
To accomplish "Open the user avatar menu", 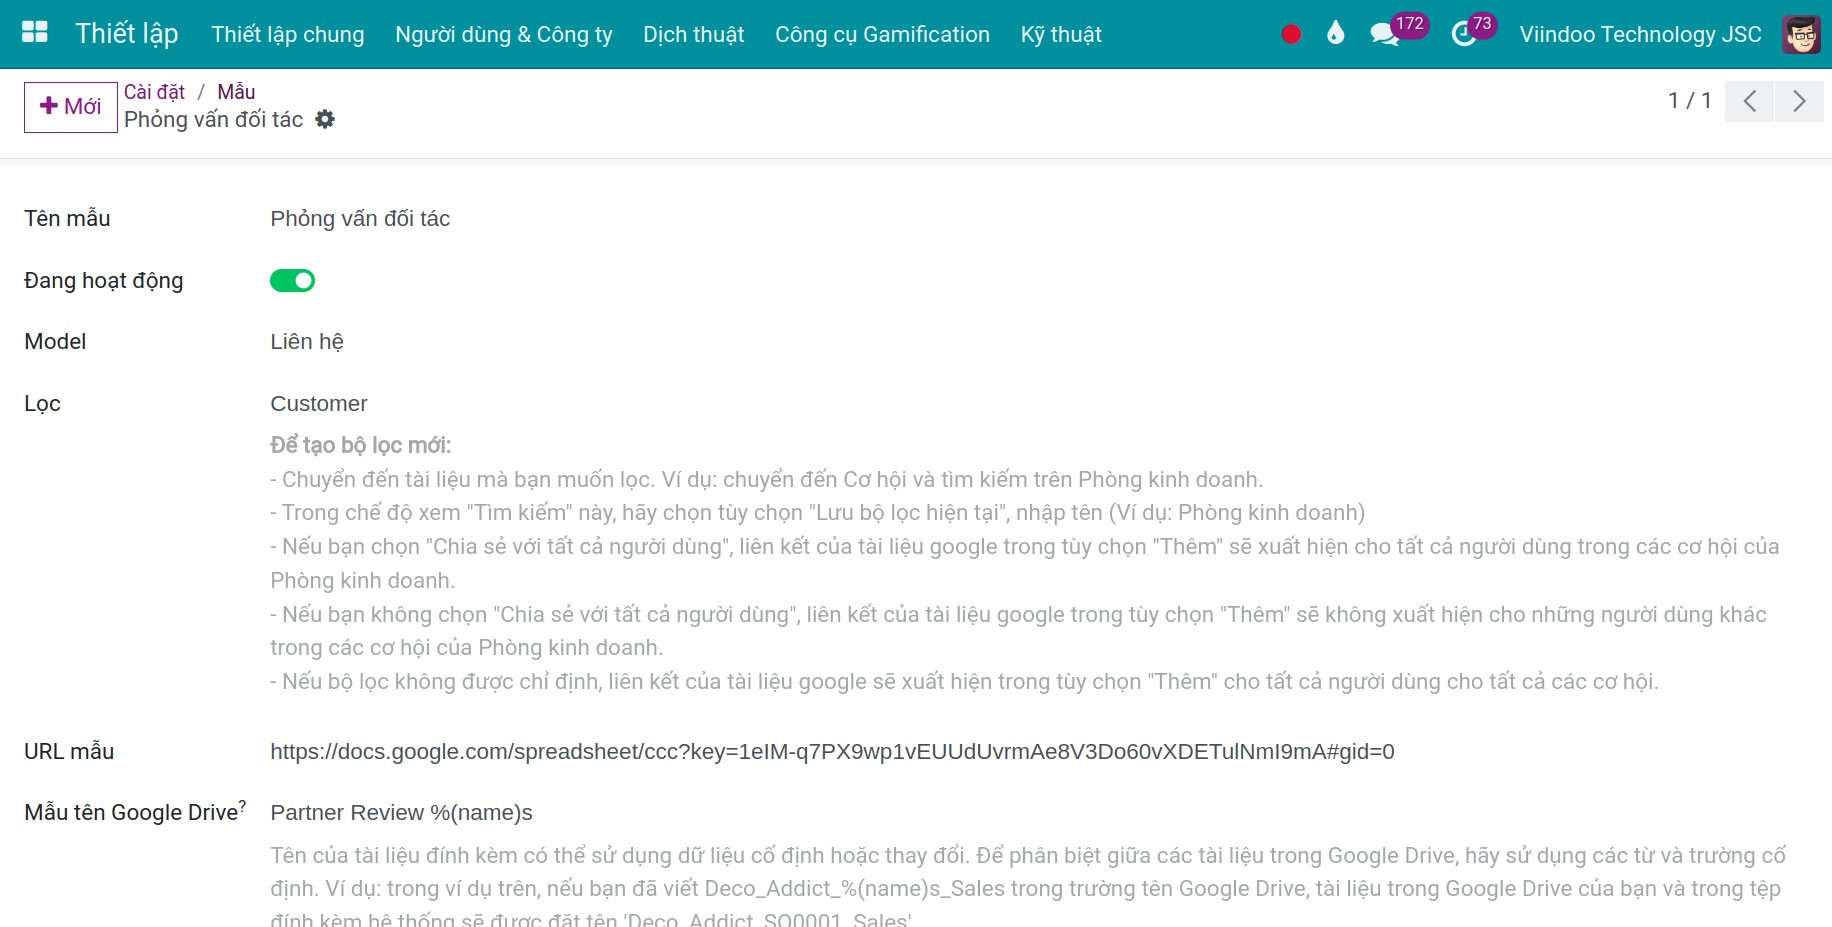I will [1802, 34].
